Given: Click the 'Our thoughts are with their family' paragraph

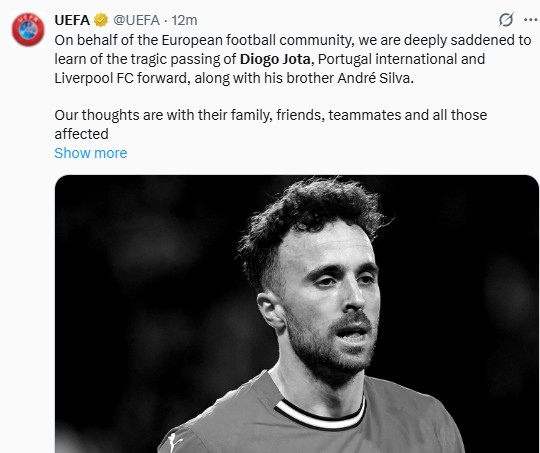Looking at the screenshot, I should click(271, 124).
